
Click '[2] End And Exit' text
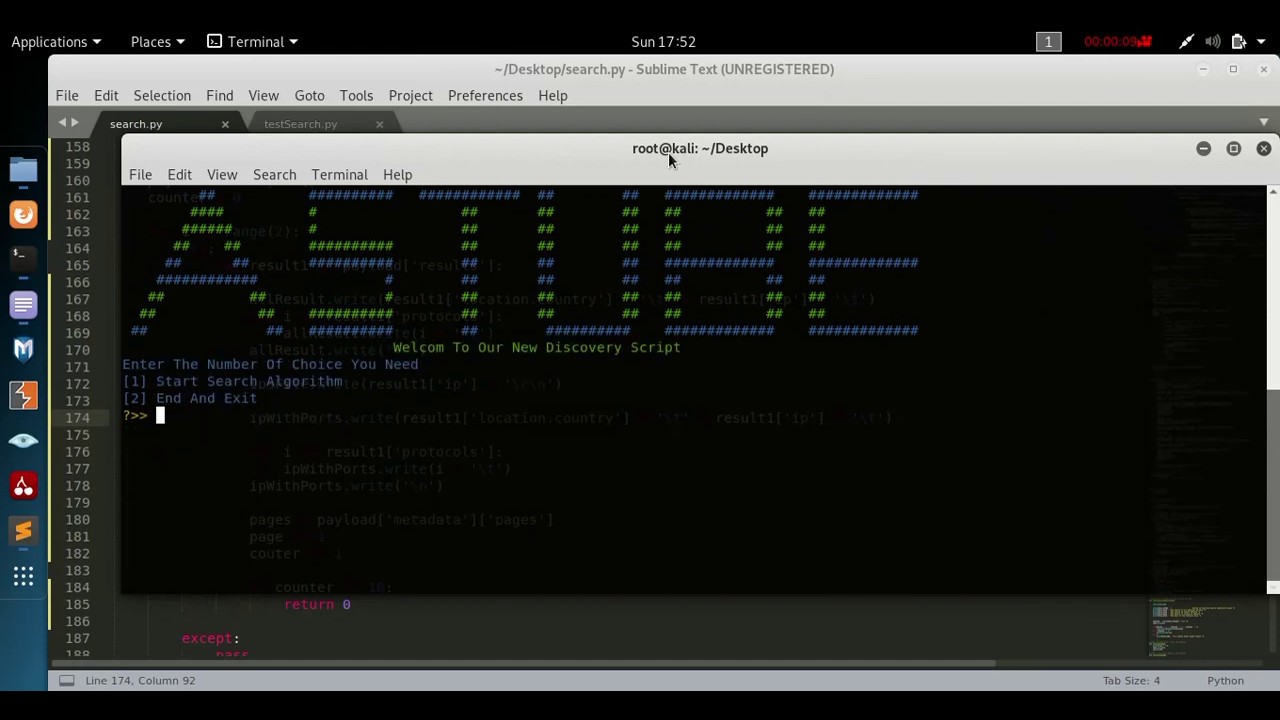190,399
